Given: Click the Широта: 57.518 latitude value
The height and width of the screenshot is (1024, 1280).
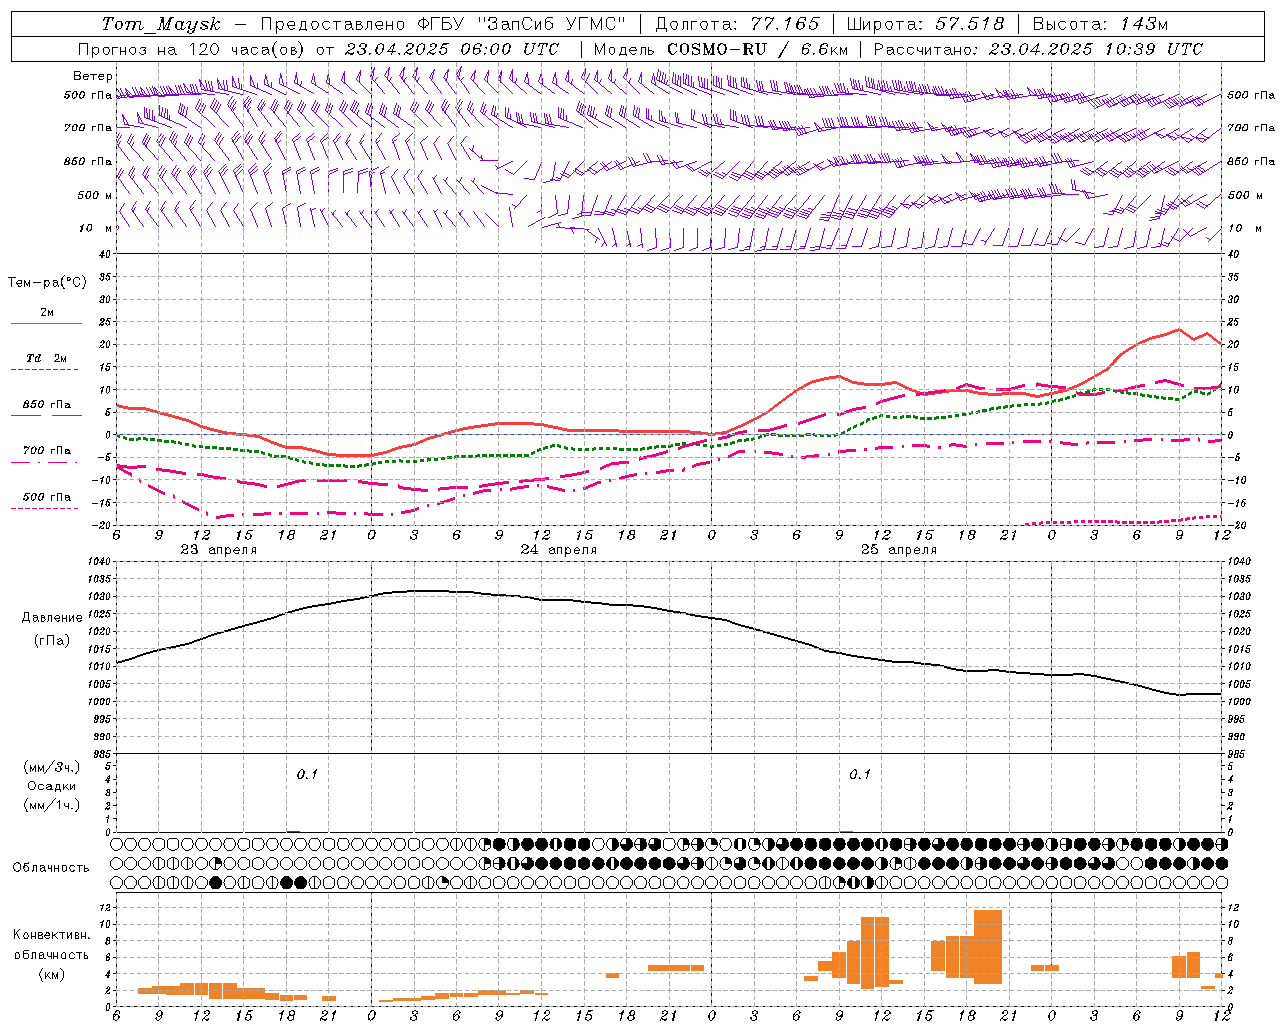Looking at the screenshot, I should pos(925,24).
